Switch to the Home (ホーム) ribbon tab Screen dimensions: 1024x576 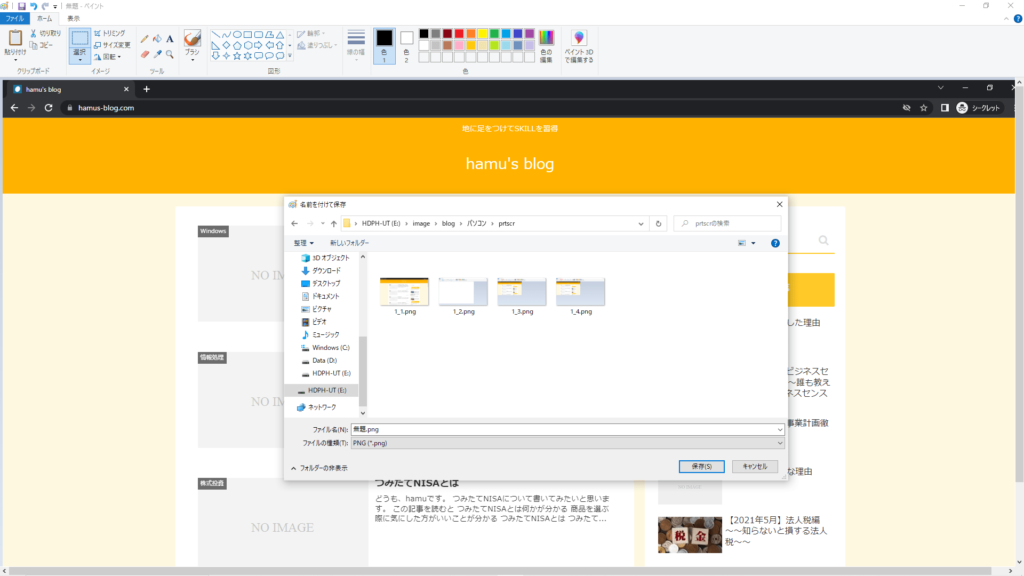(x=44, y=19)
